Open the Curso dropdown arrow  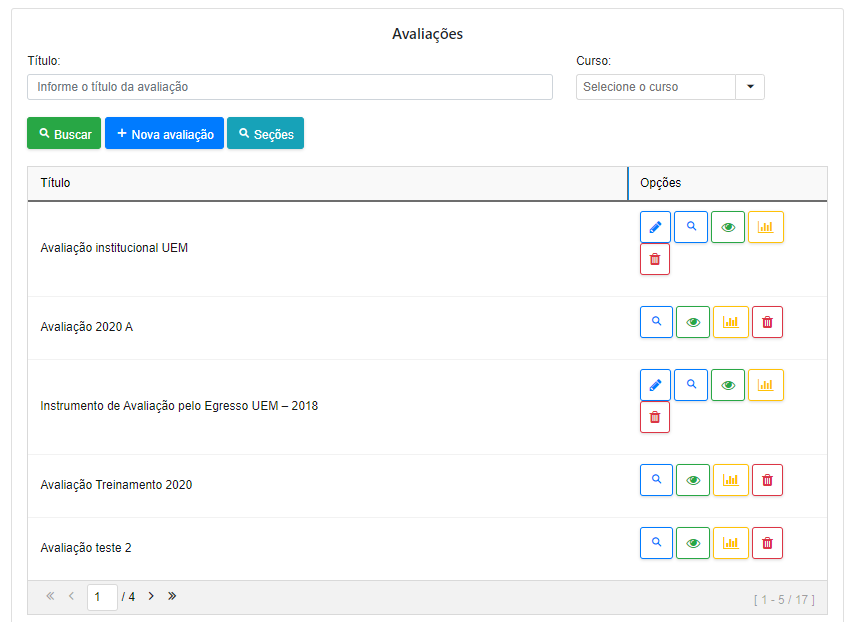coord(750,87)
